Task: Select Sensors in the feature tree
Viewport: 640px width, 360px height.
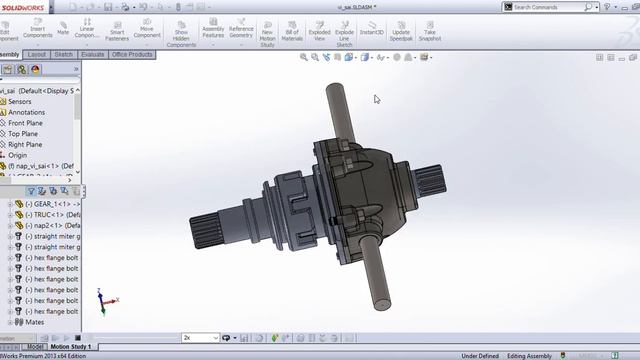Action: pos(19,102)
